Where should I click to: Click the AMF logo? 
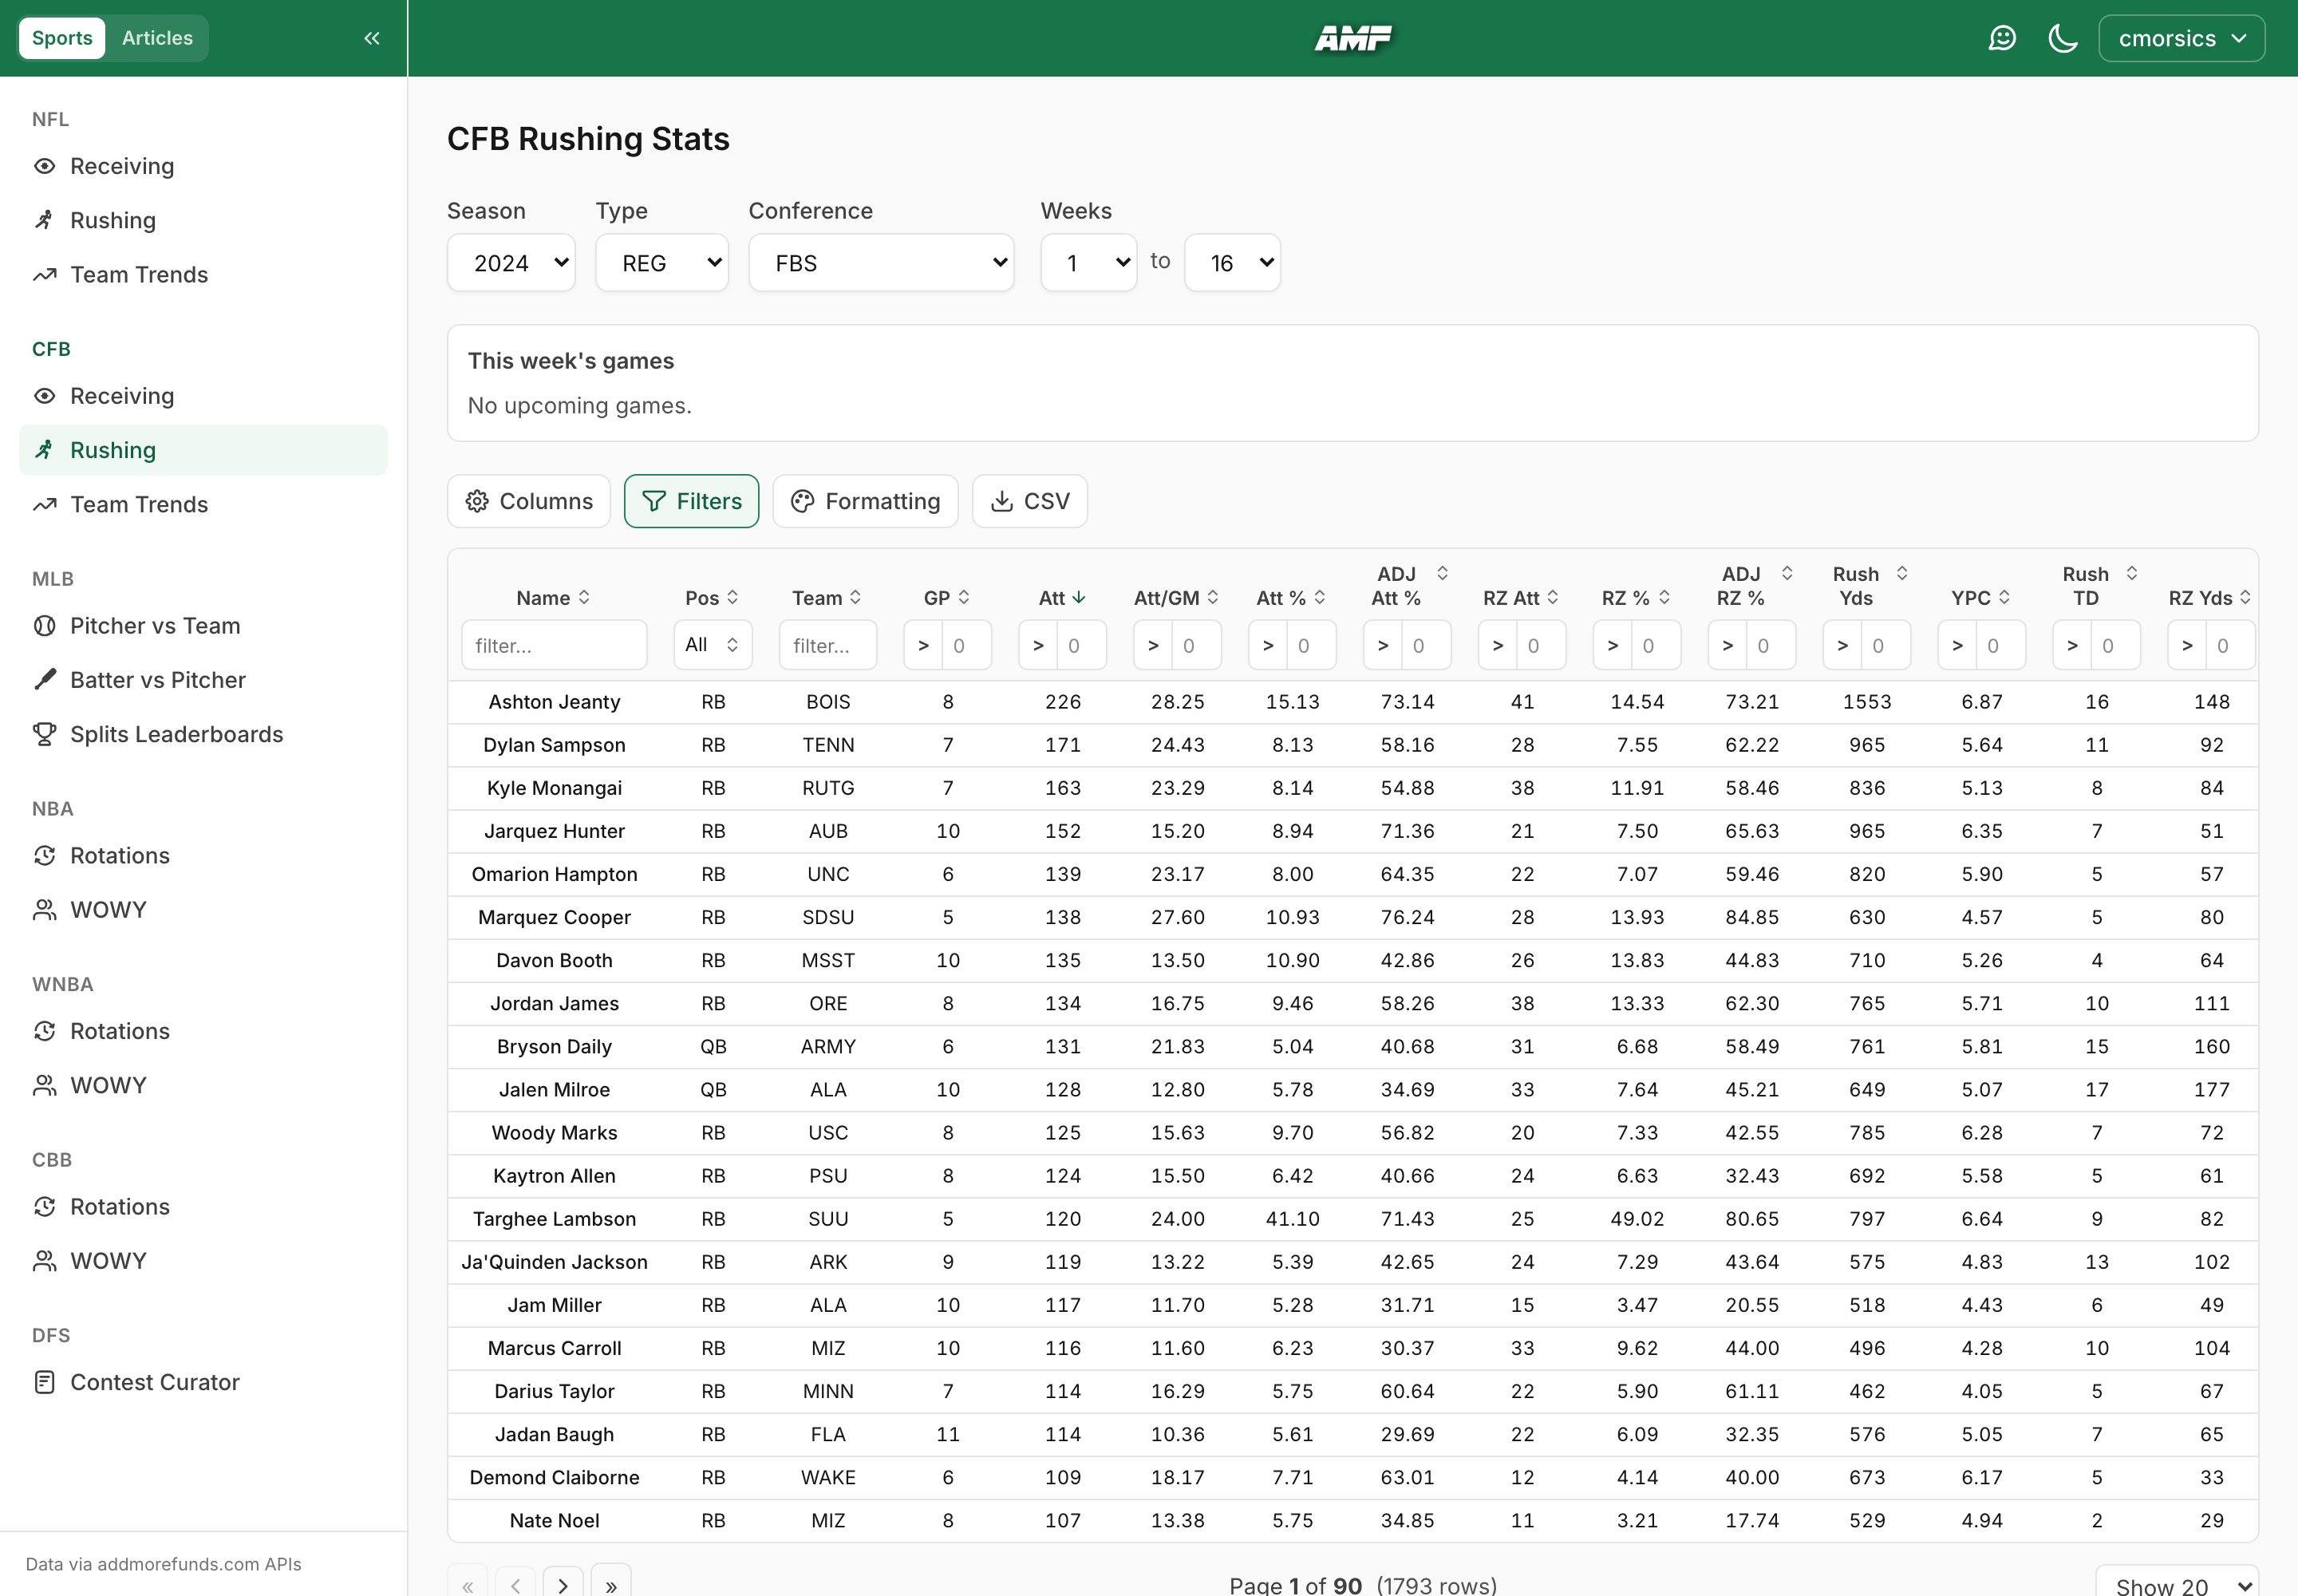tap(1352, 38)
